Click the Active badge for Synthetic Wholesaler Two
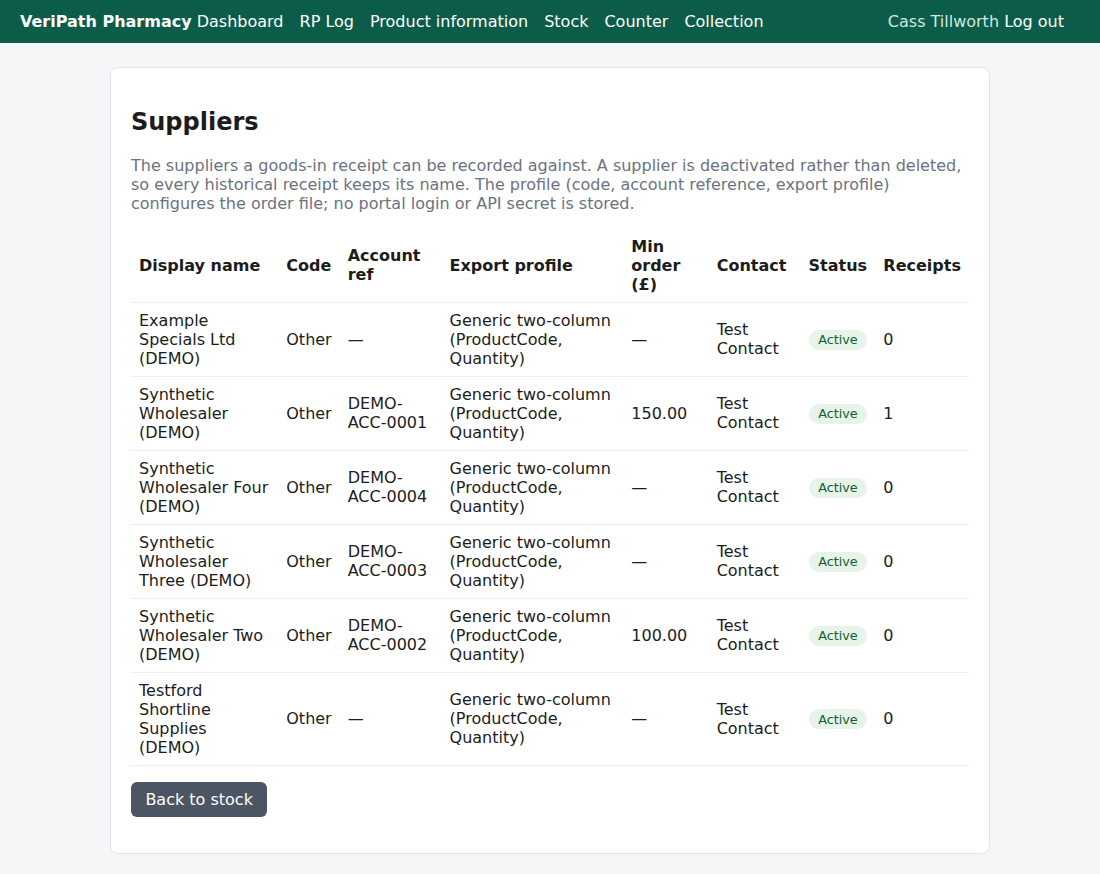 point(838,636)
